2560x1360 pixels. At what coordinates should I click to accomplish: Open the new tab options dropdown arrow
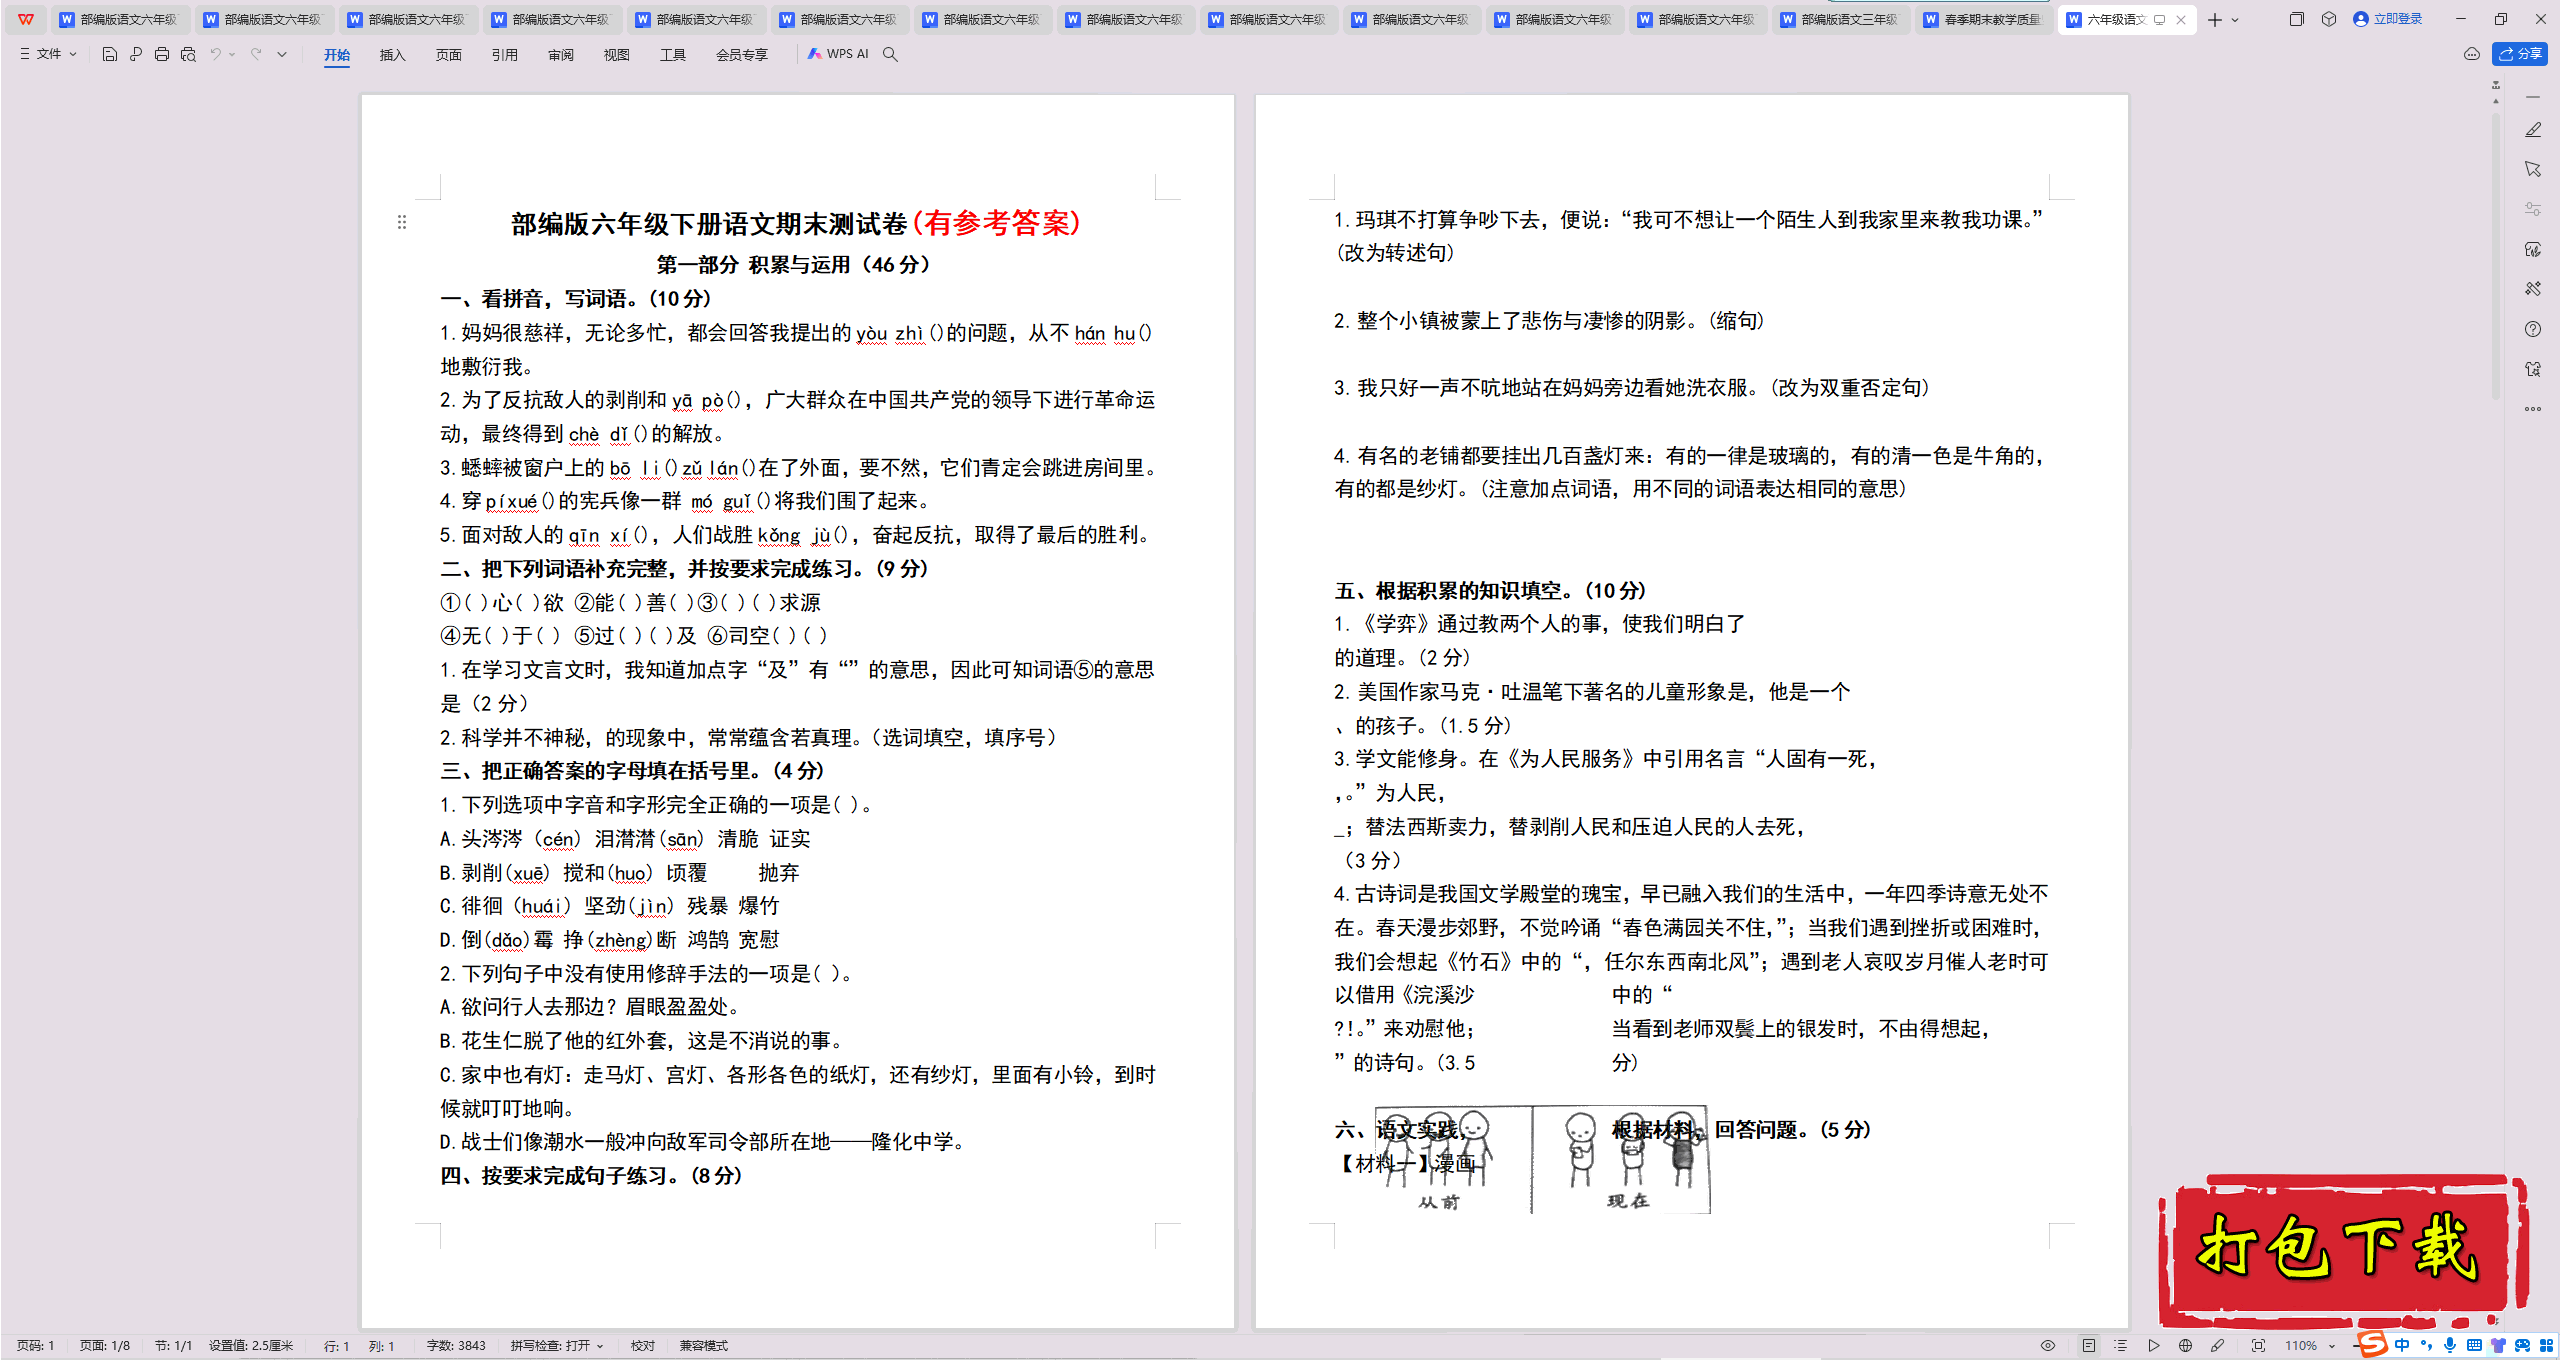[x=2235, y=19]
